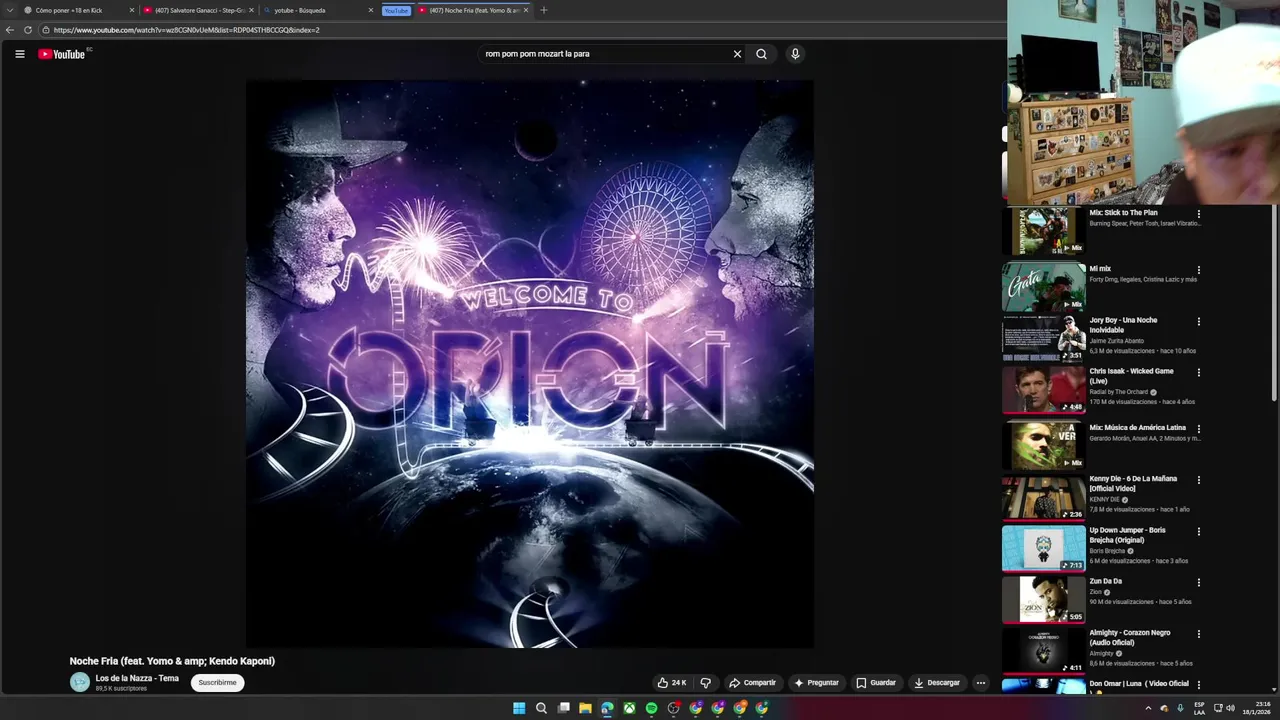Close the 'yotube - Búsqueda' tab
This screenshot has width=1280, height=720.
371,10
